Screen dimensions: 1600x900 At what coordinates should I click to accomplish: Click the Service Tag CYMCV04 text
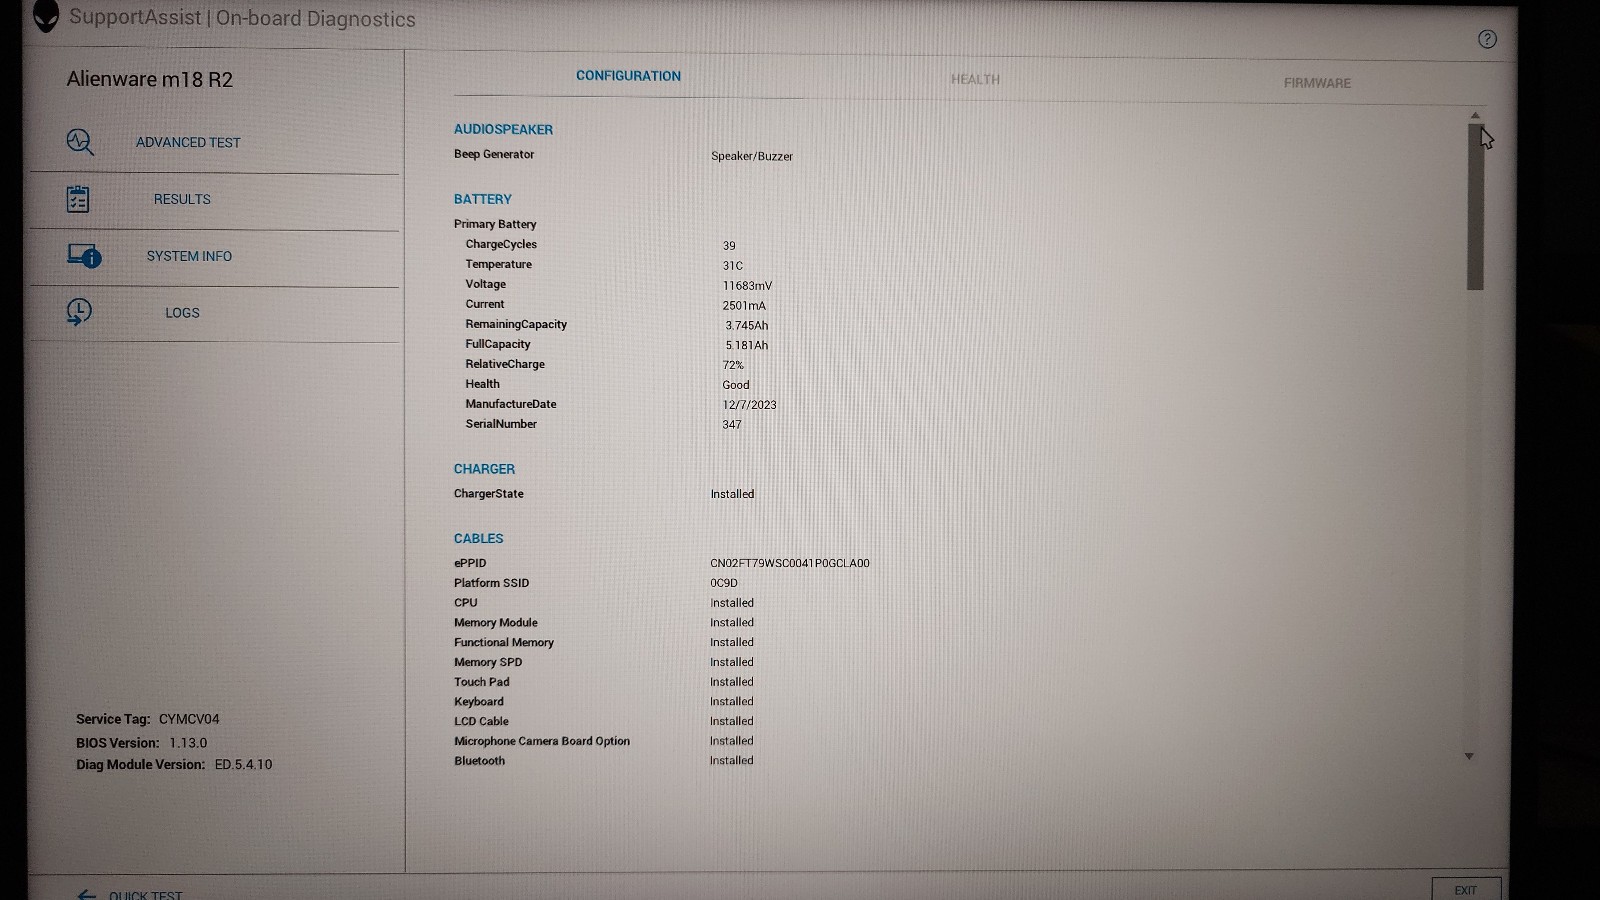148,719
